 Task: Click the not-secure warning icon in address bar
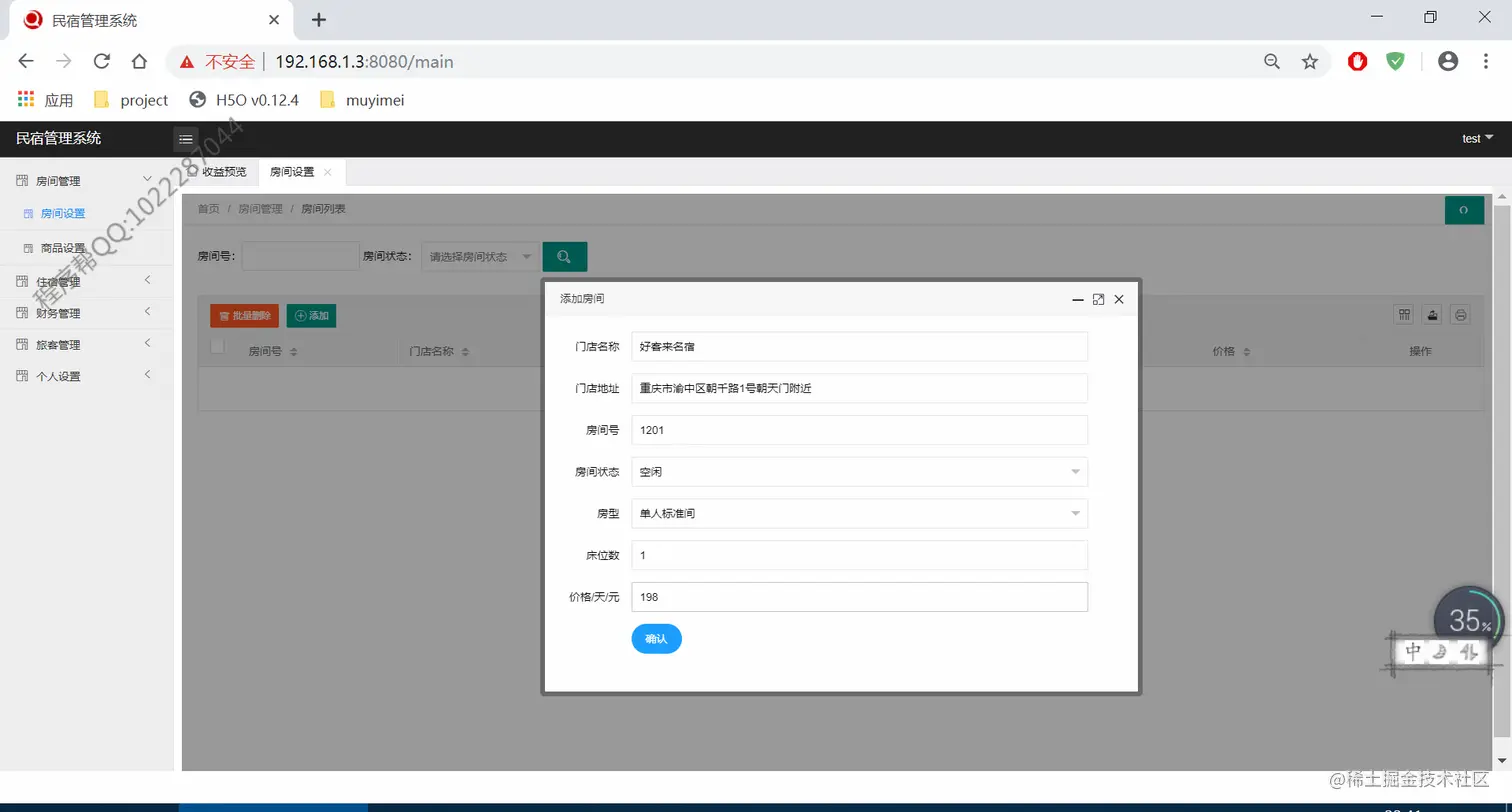(187, 62)
